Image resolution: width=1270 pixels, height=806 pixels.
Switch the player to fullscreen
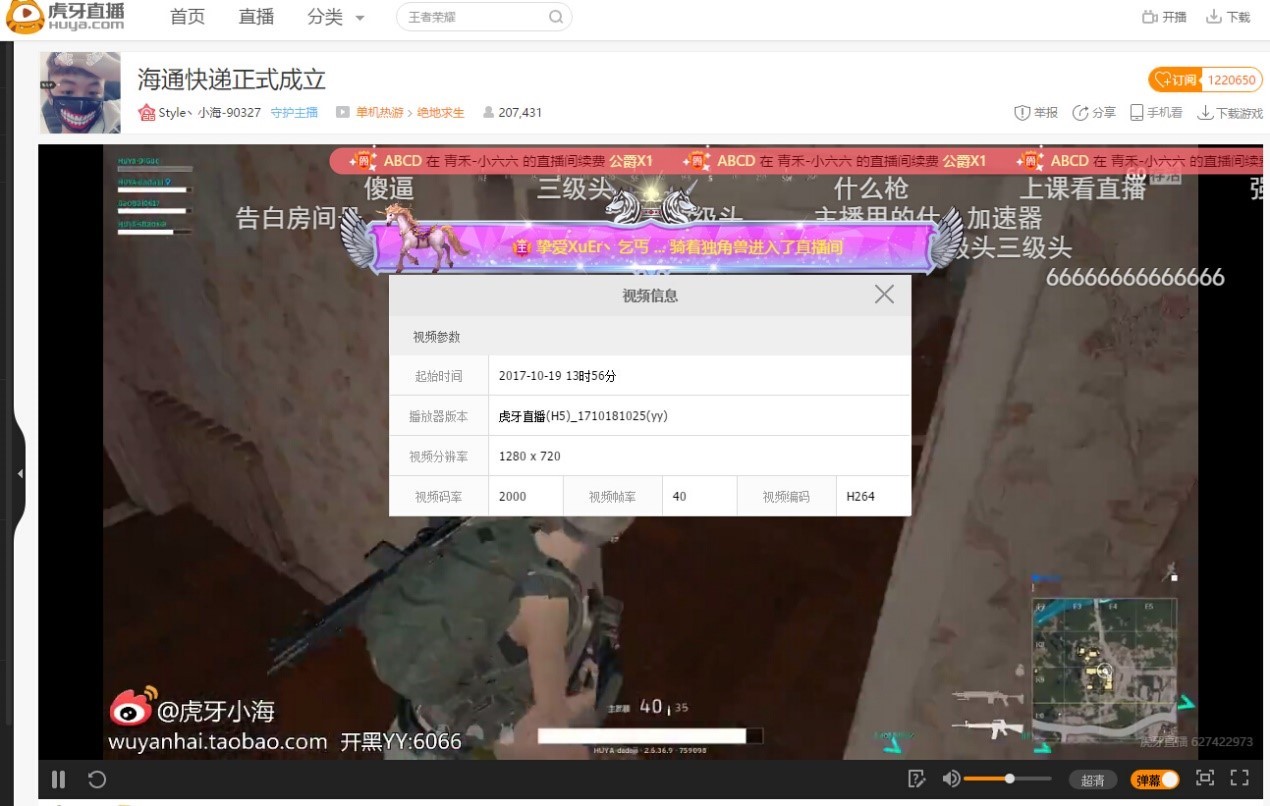(1238, 778)
